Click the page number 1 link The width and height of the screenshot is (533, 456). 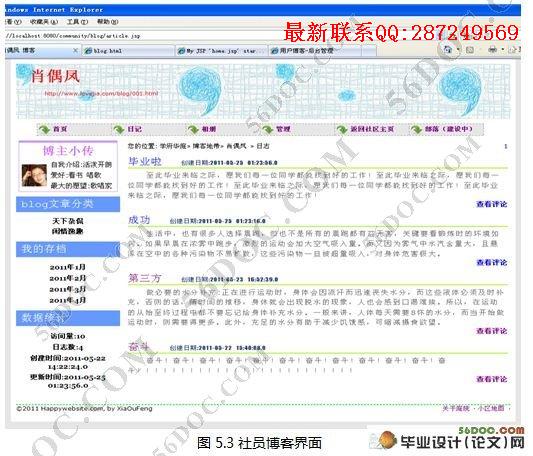[505, 146]
